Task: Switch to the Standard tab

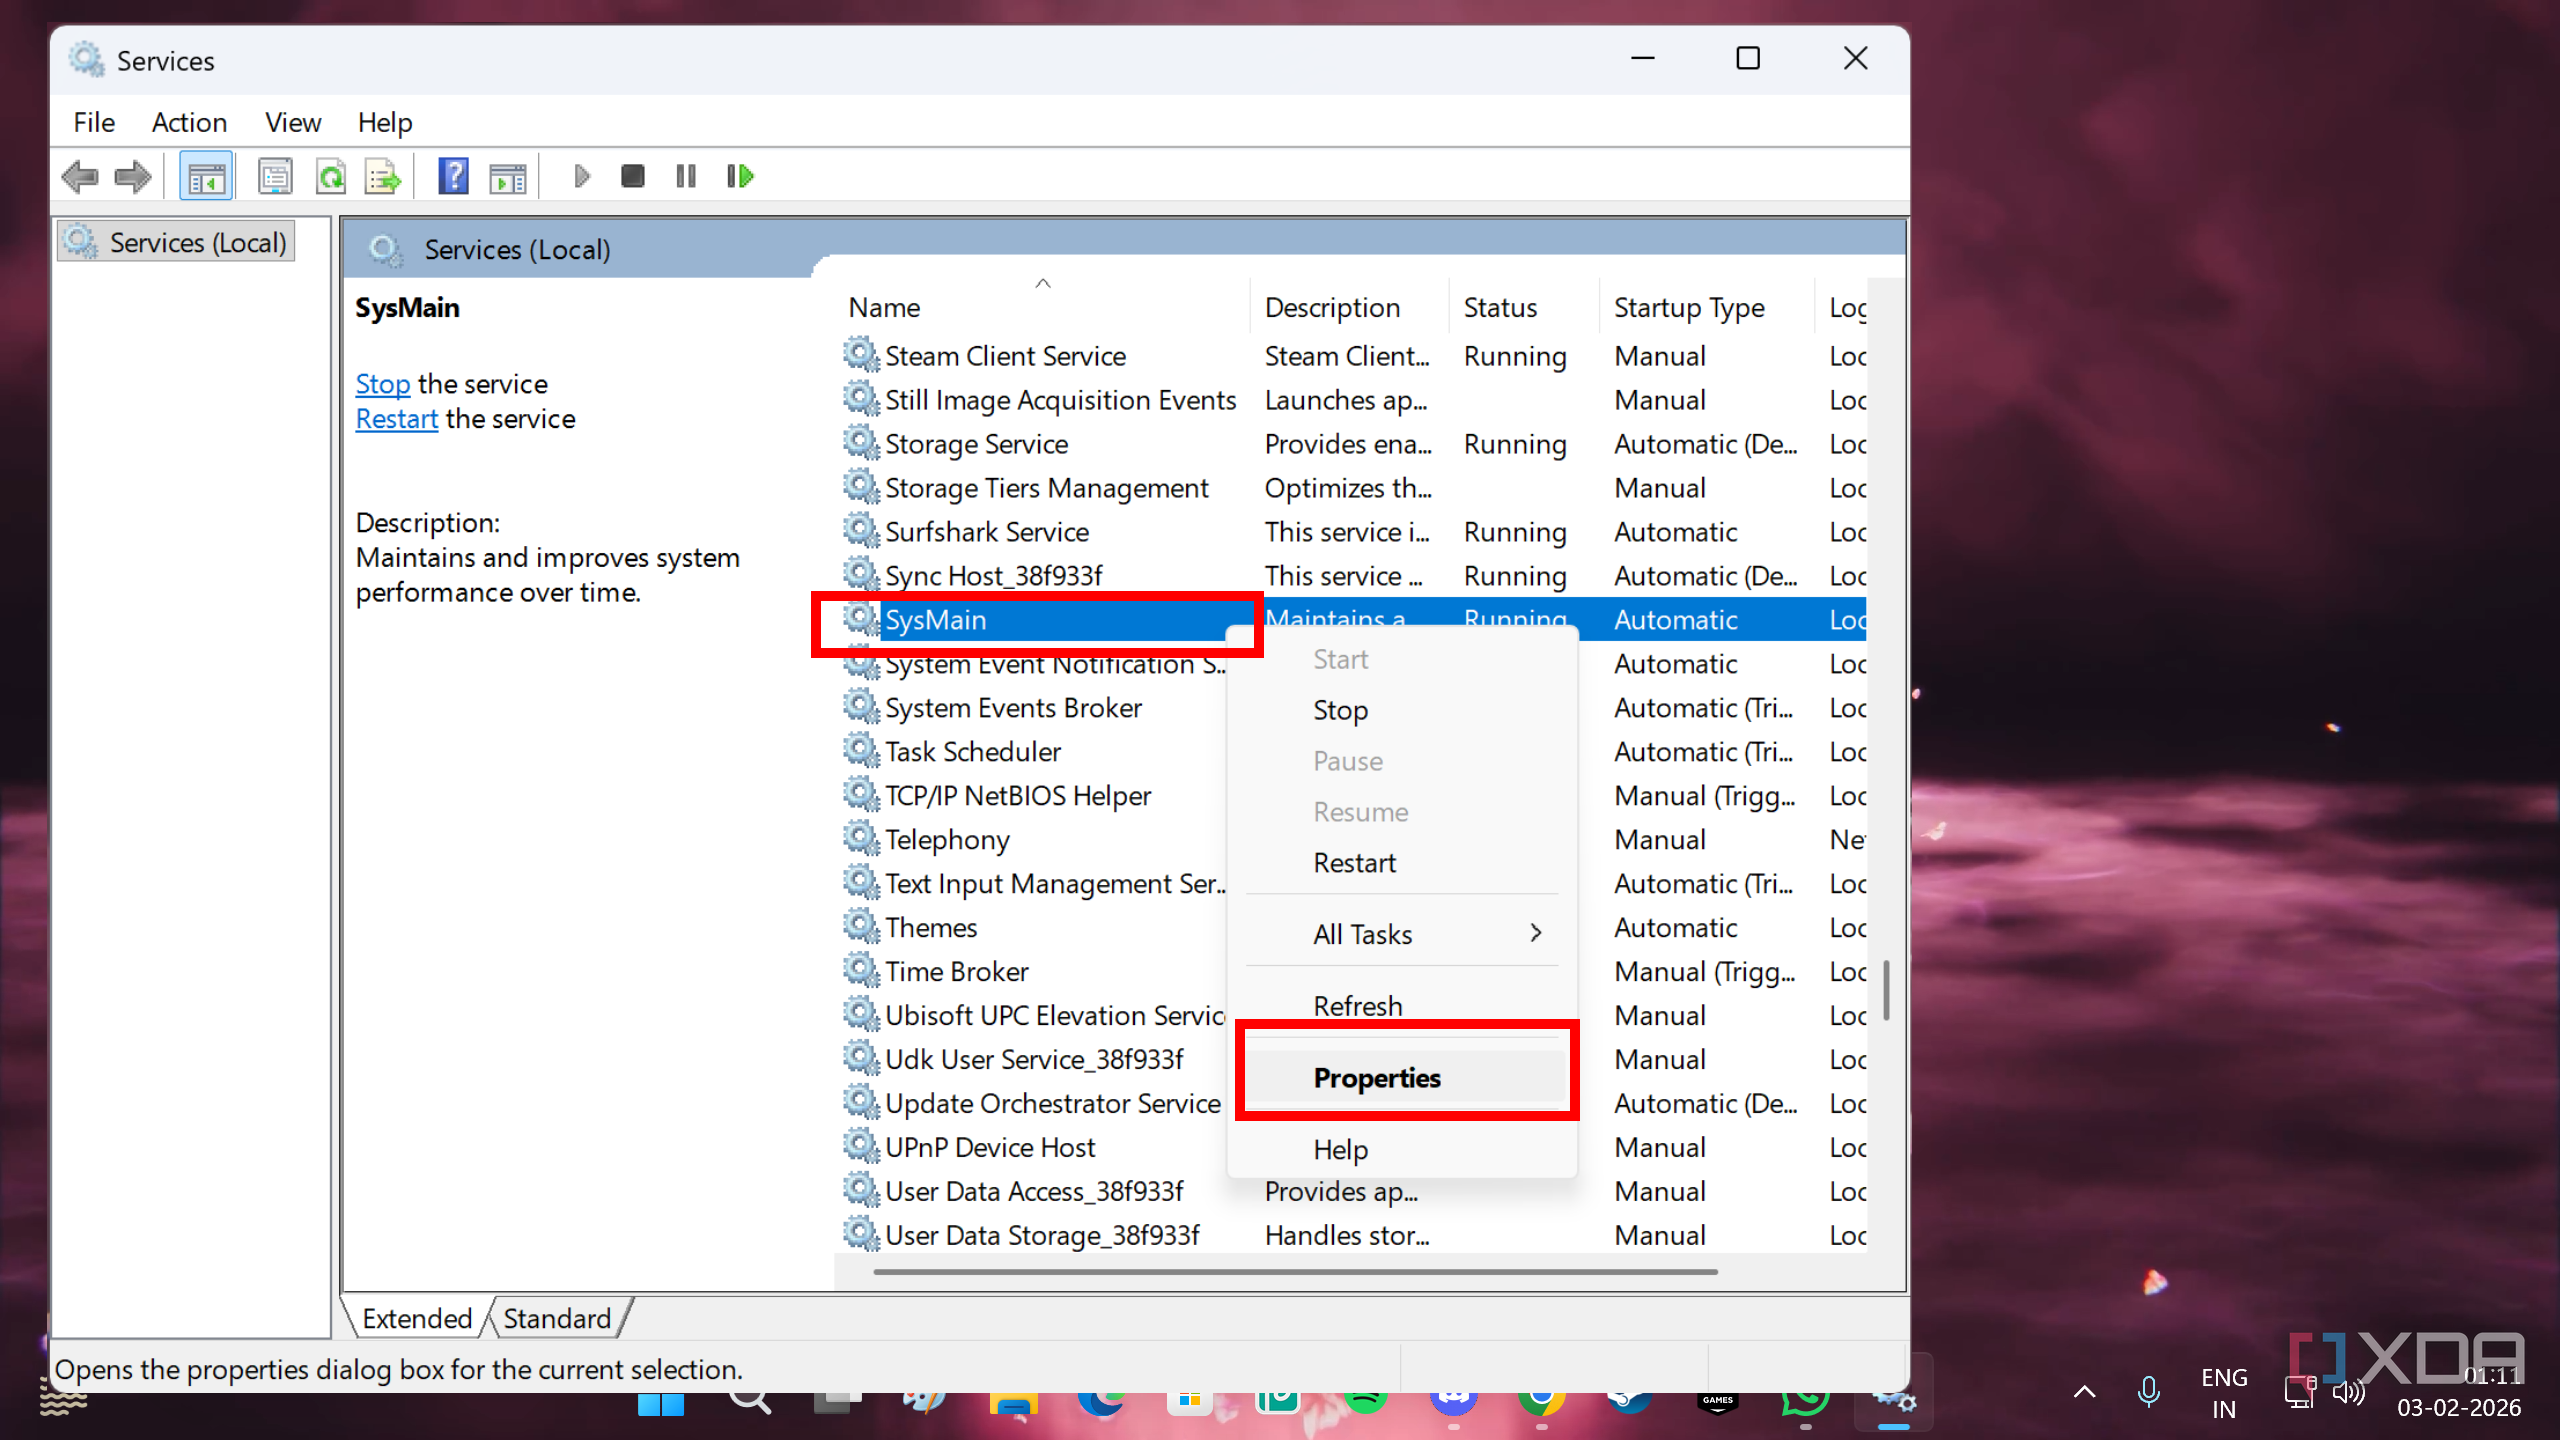Action: [556, 1318]
